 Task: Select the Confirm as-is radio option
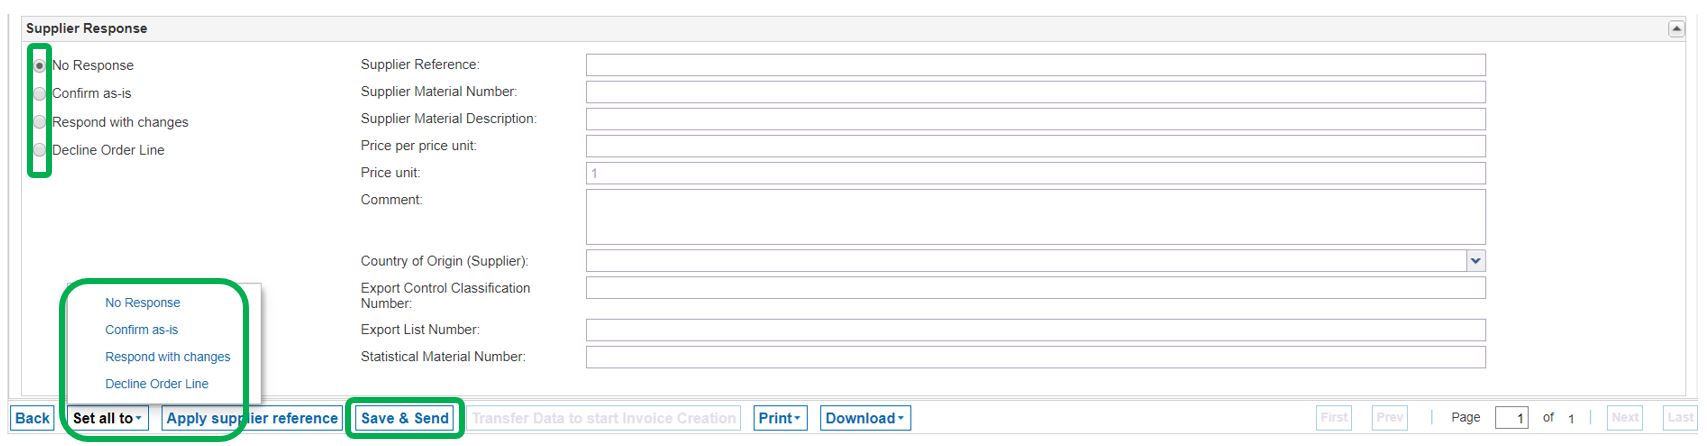pos(40,94)
